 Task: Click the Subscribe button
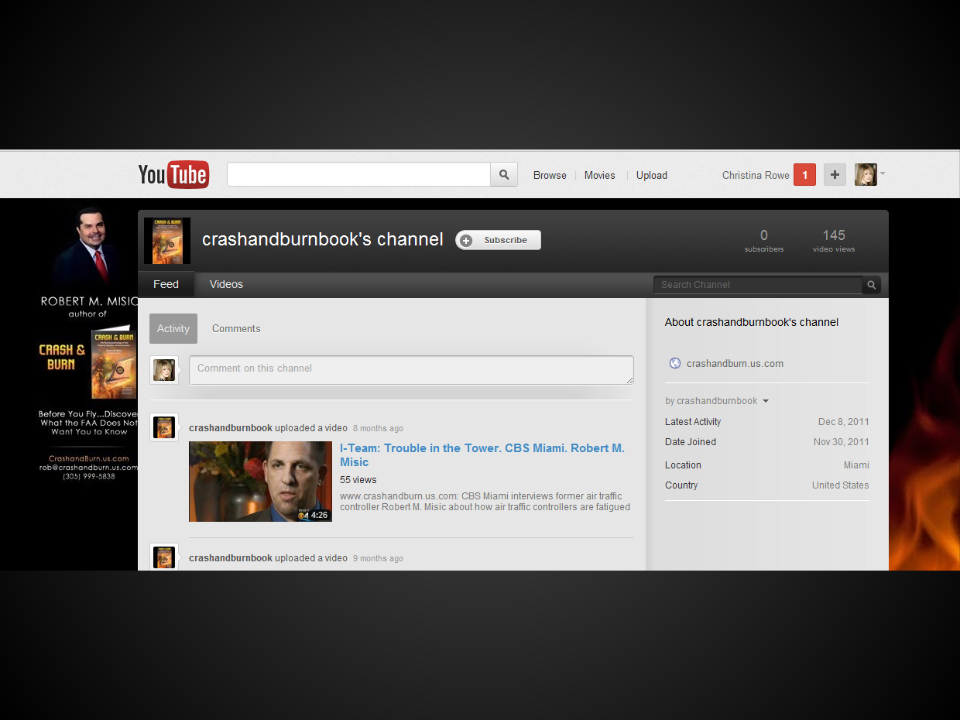point(498,240)
